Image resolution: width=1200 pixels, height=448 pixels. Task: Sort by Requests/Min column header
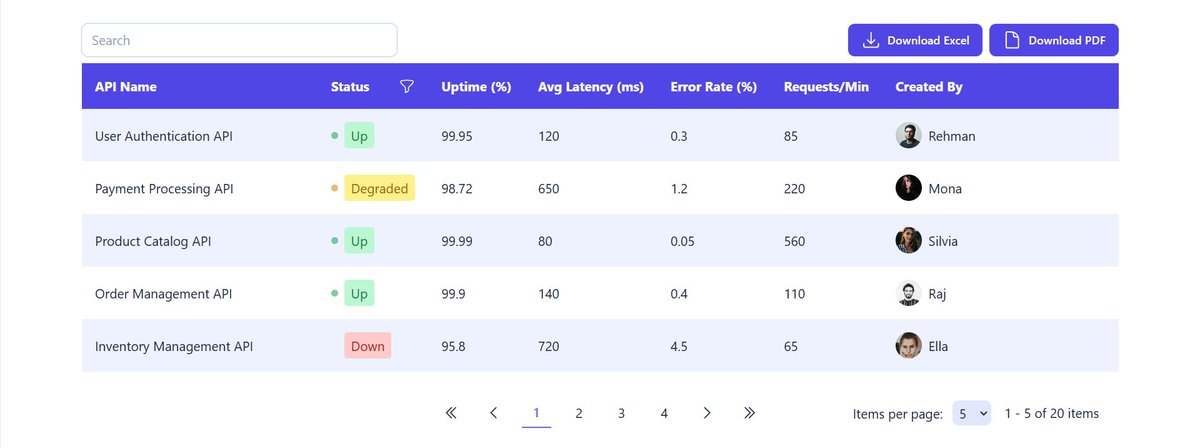pos(826,87)
